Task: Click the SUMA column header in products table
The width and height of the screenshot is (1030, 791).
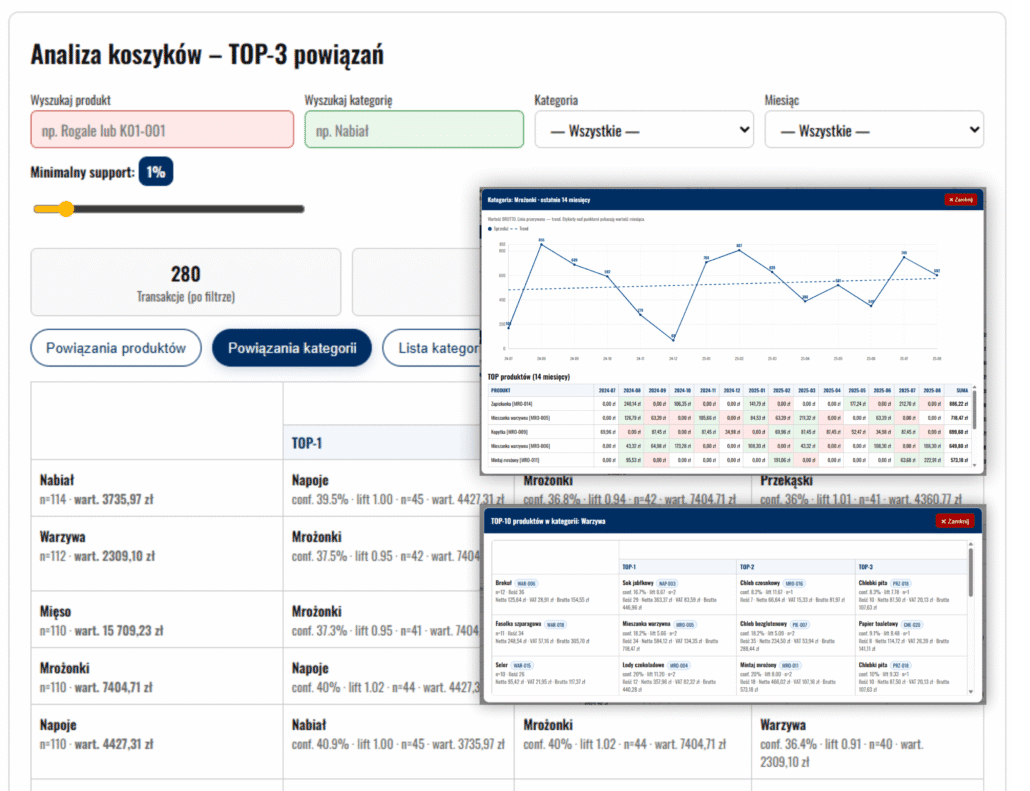Action: pos(959,390)
